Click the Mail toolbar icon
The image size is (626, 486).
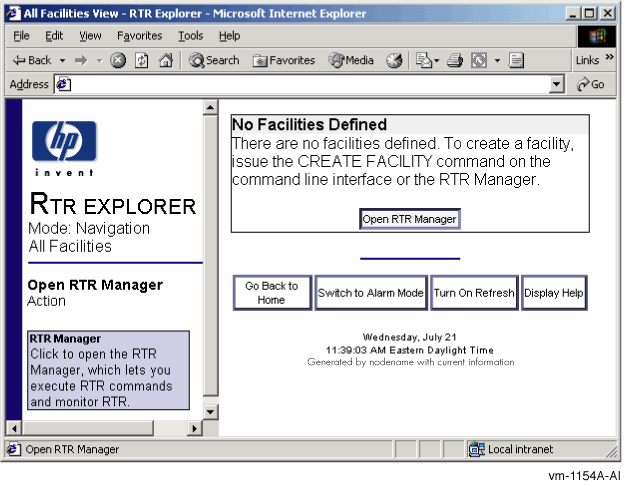[x=424, y=61]
